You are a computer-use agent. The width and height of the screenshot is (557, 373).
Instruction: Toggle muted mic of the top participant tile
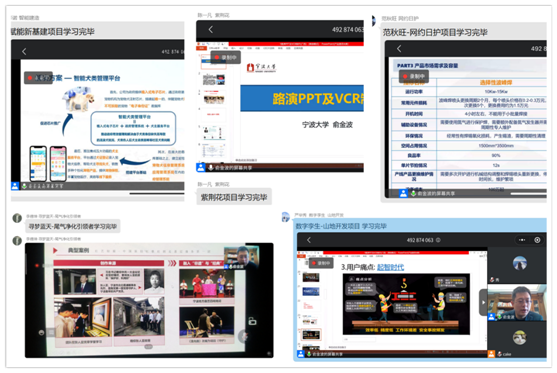click(x=492, y=280)
